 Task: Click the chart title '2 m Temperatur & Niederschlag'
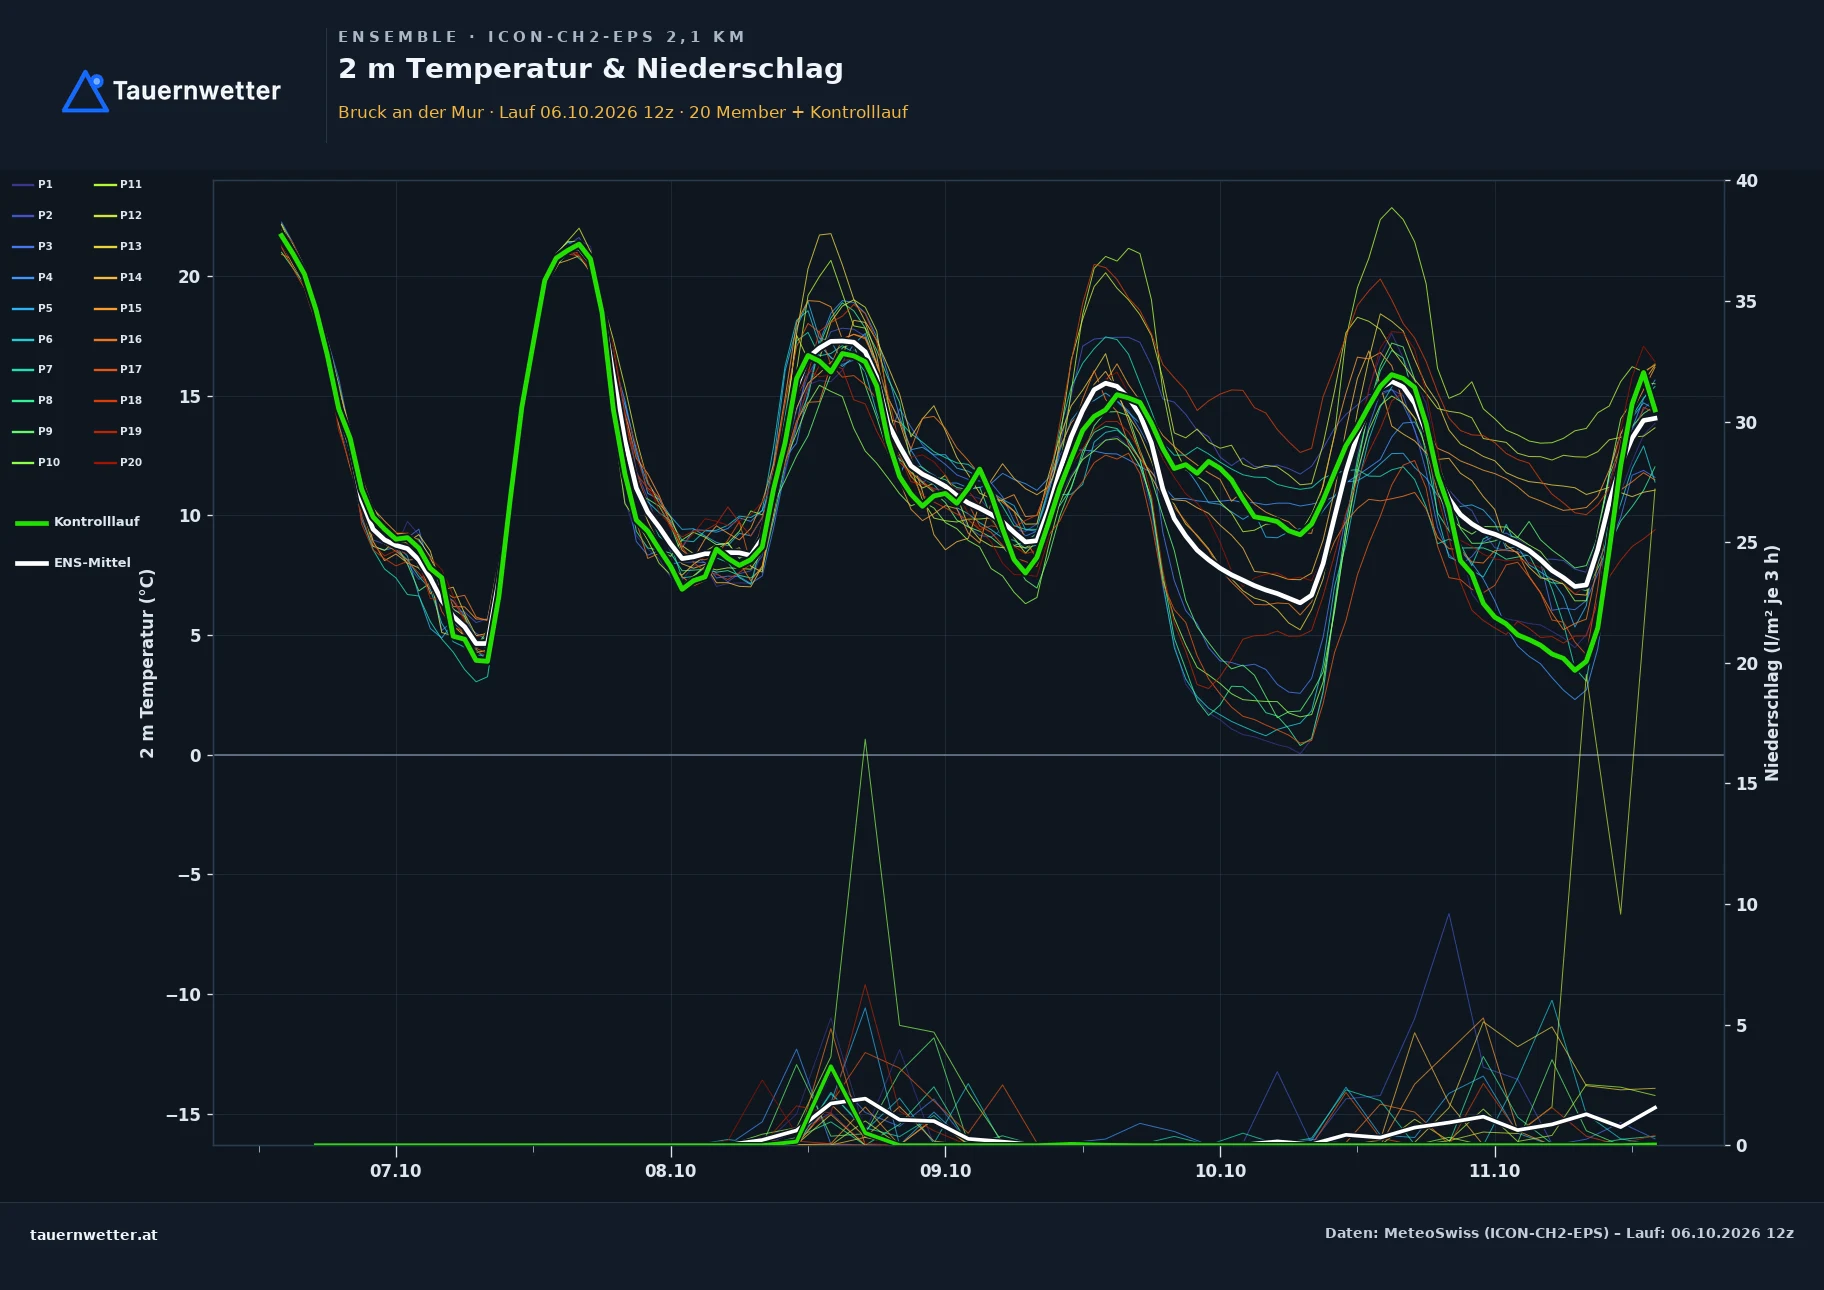point(591,69)
